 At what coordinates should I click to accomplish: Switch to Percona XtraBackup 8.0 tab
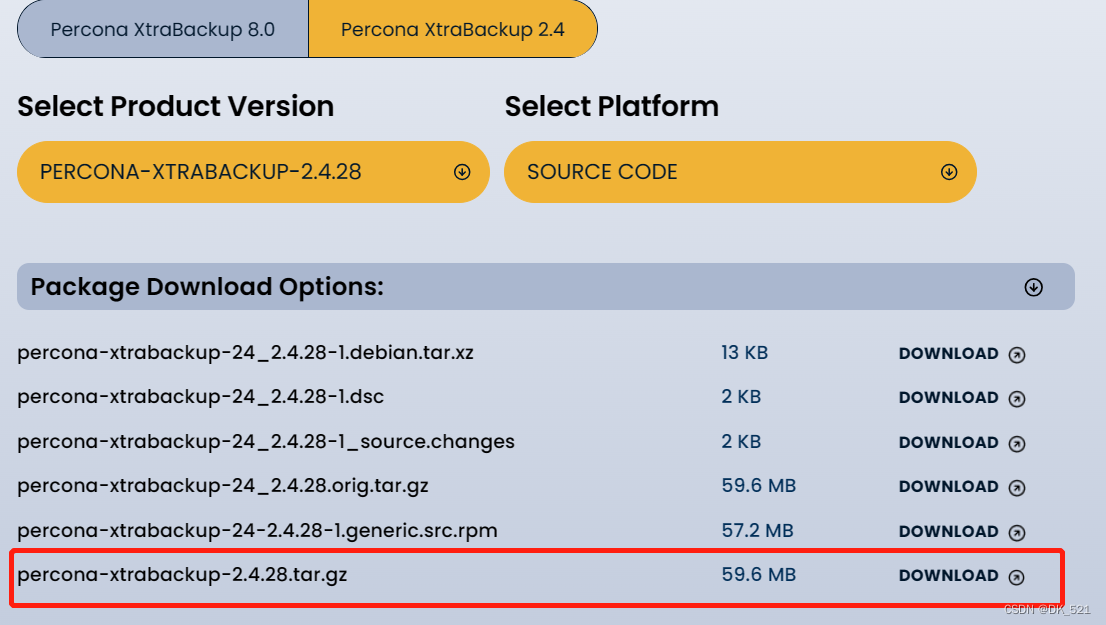tap(163, 29)
